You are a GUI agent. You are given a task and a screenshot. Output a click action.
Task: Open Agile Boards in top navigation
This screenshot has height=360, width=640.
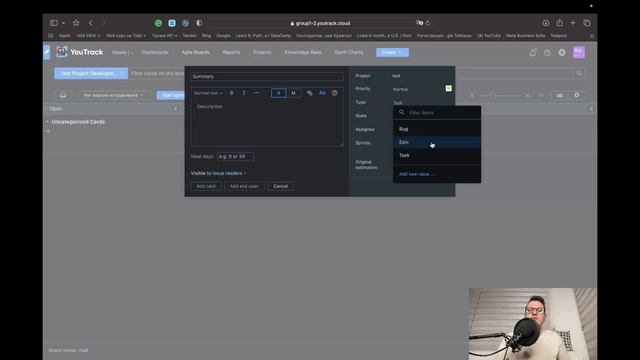(195, 52)
